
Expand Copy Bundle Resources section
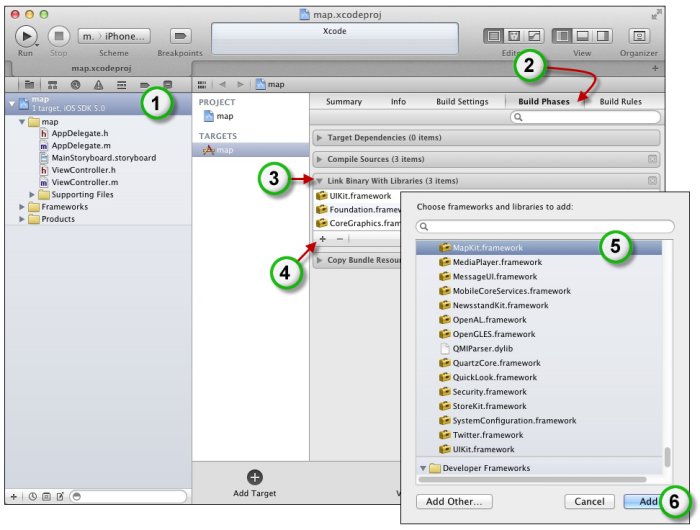pyautogui.click(x=319, y=260)
